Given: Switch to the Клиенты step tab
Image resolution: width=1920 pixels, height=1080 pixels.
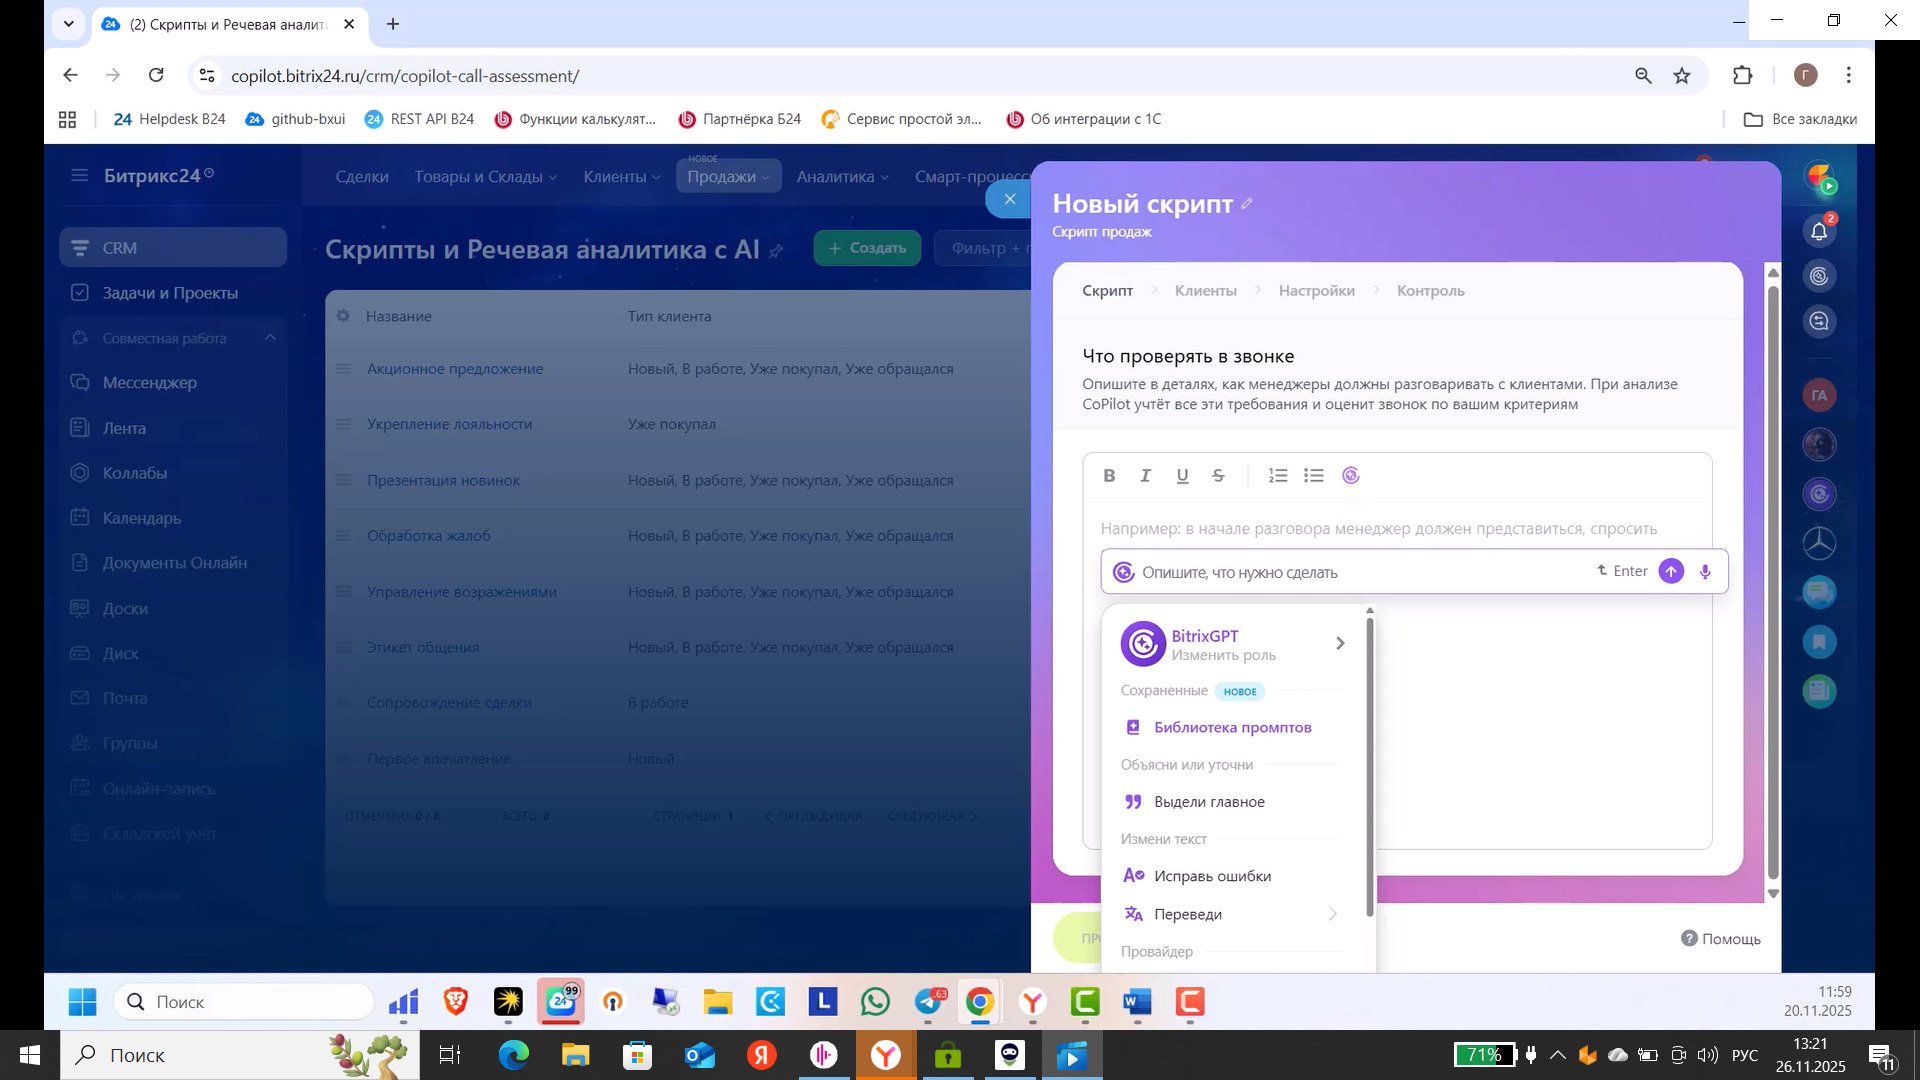Looking at the screenshot, I should 1205,291.
